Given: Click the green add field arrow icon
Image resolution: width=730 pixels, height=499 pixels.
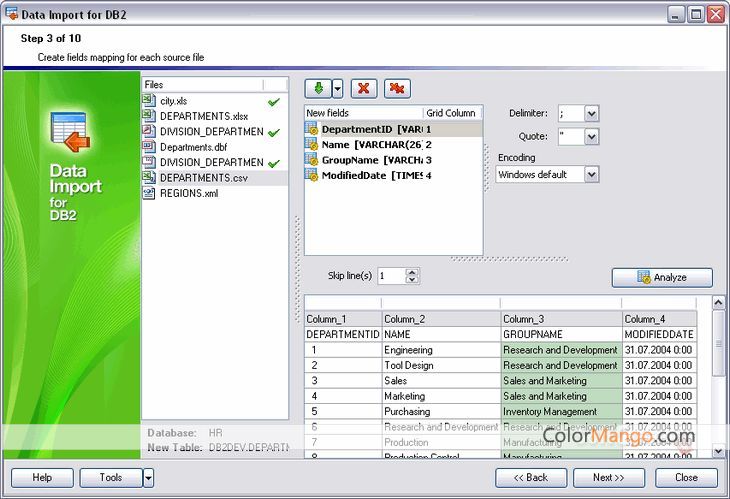Looking at the screenshot, I should [x=318, y=88].
